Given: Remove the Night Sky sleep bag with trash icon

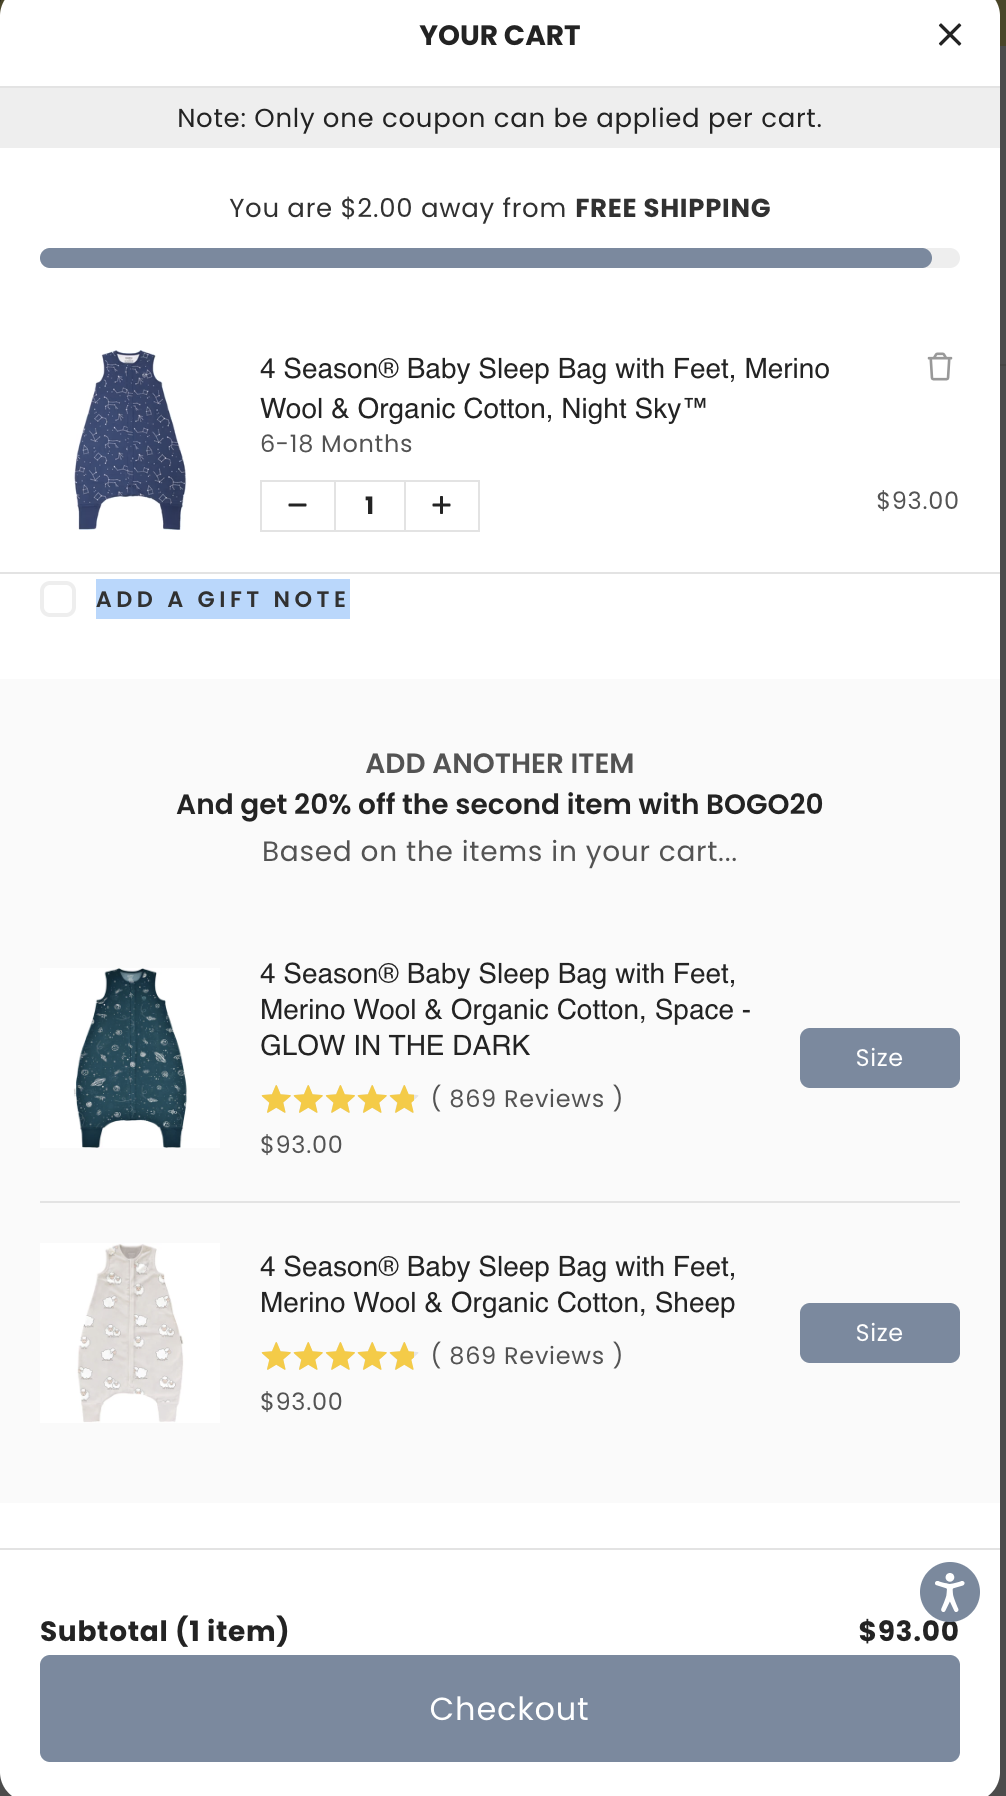Looking at the screenshot, I should click(x=939, y=367).
